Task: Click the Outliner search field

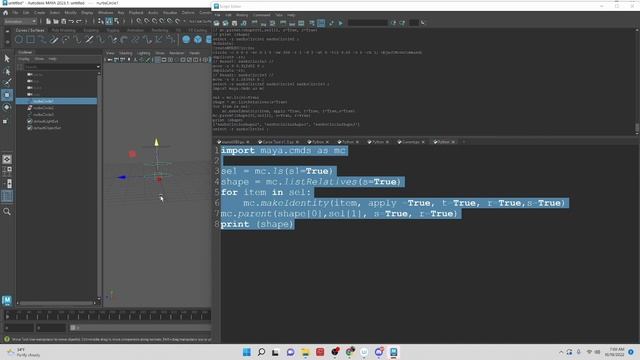Action: point(59,67)
